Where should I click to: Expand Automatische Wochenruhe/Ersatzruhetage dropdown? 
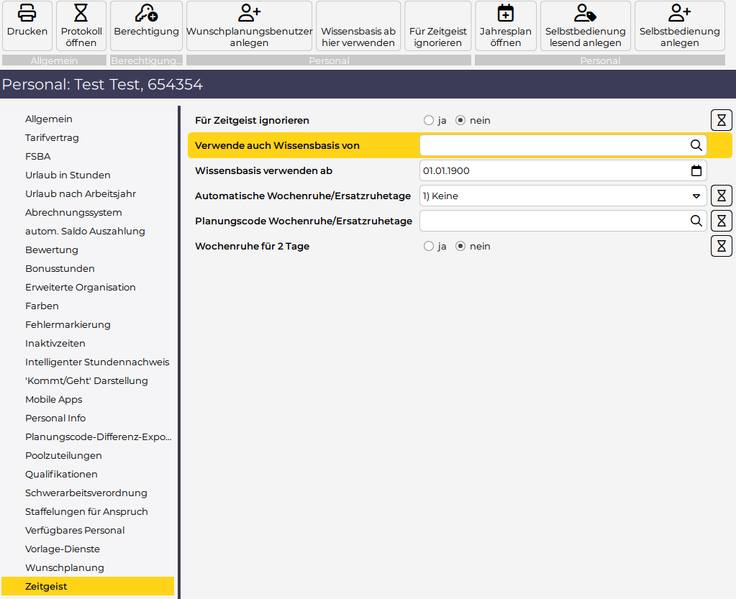tap(696, 196)
